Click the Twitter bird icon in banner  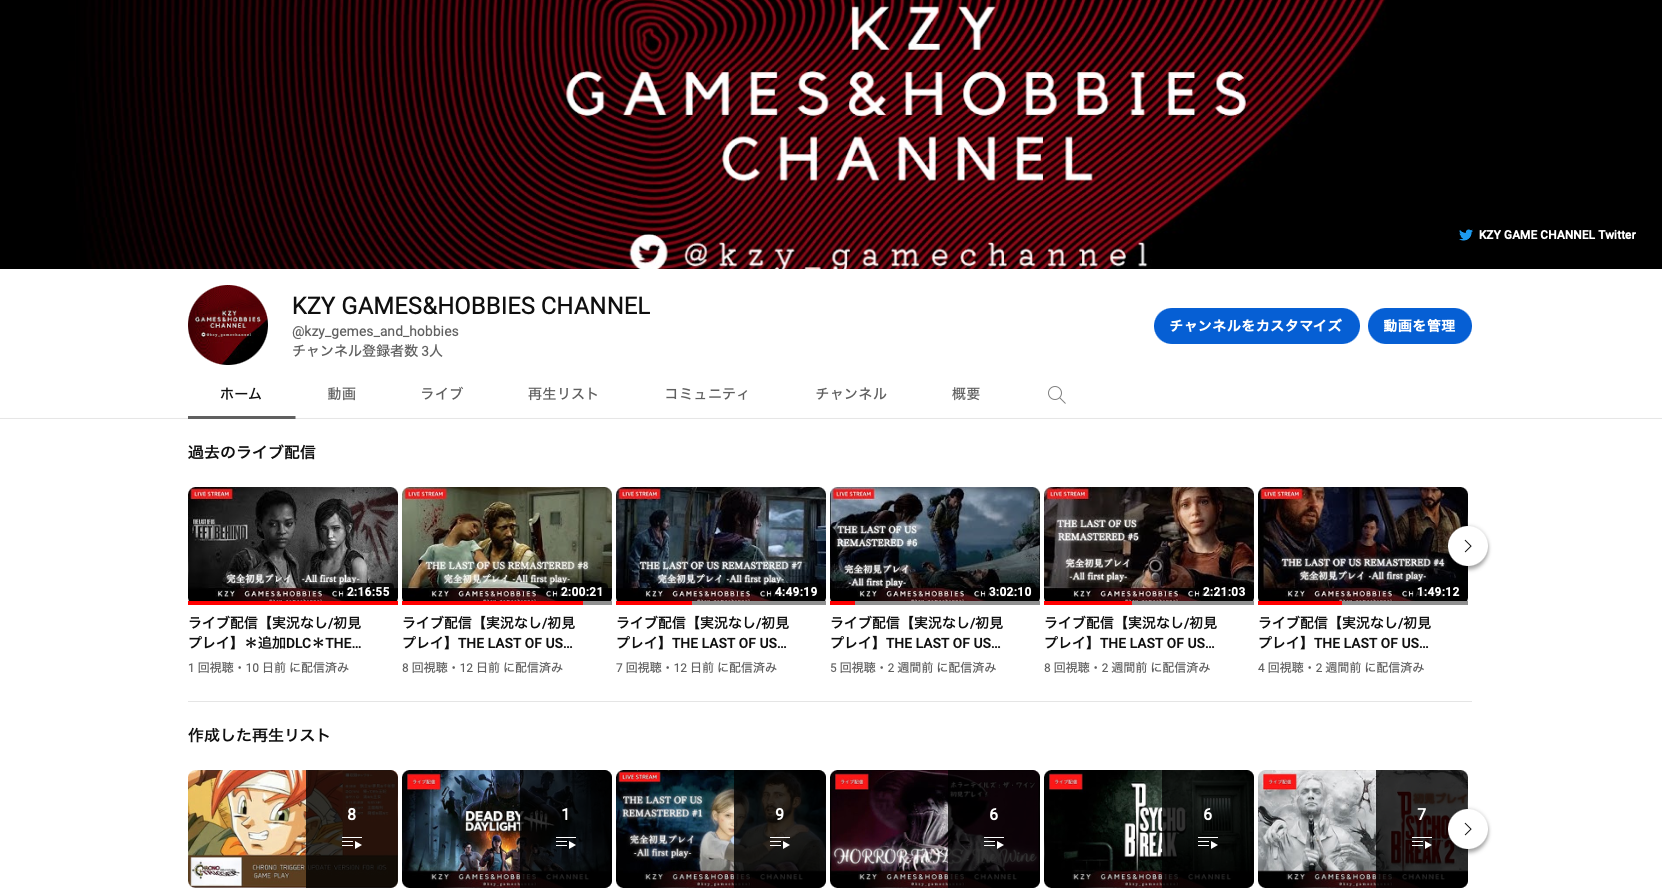coord(648,252)
